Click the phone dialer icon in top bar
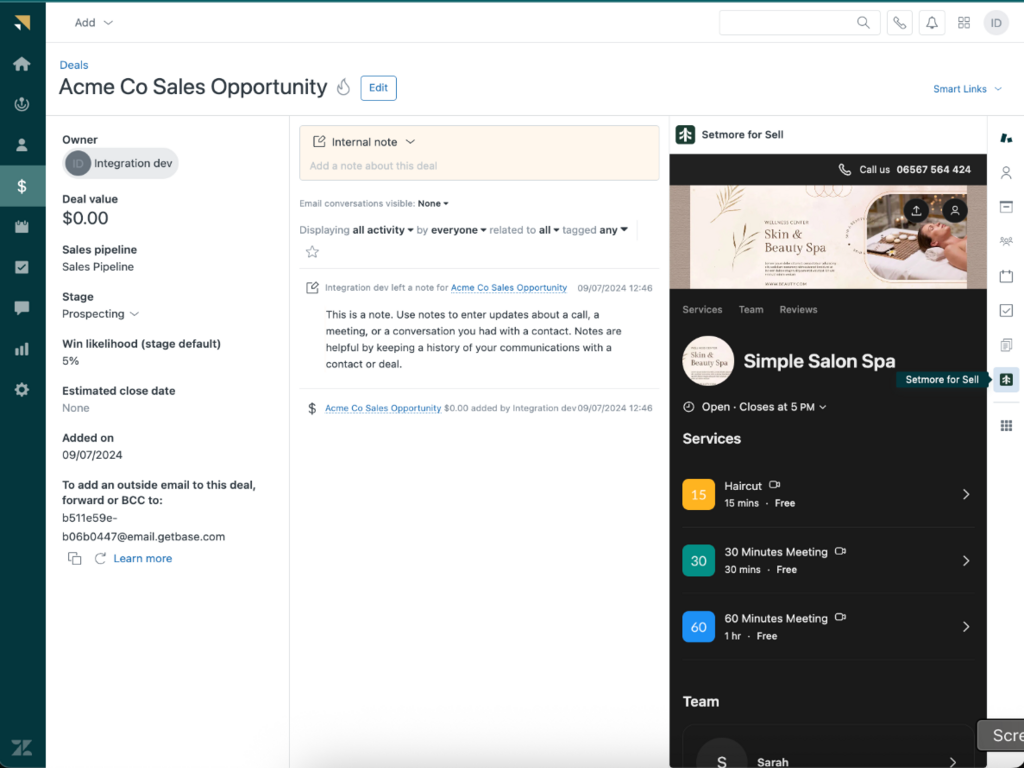 click(x=899, y=23)
